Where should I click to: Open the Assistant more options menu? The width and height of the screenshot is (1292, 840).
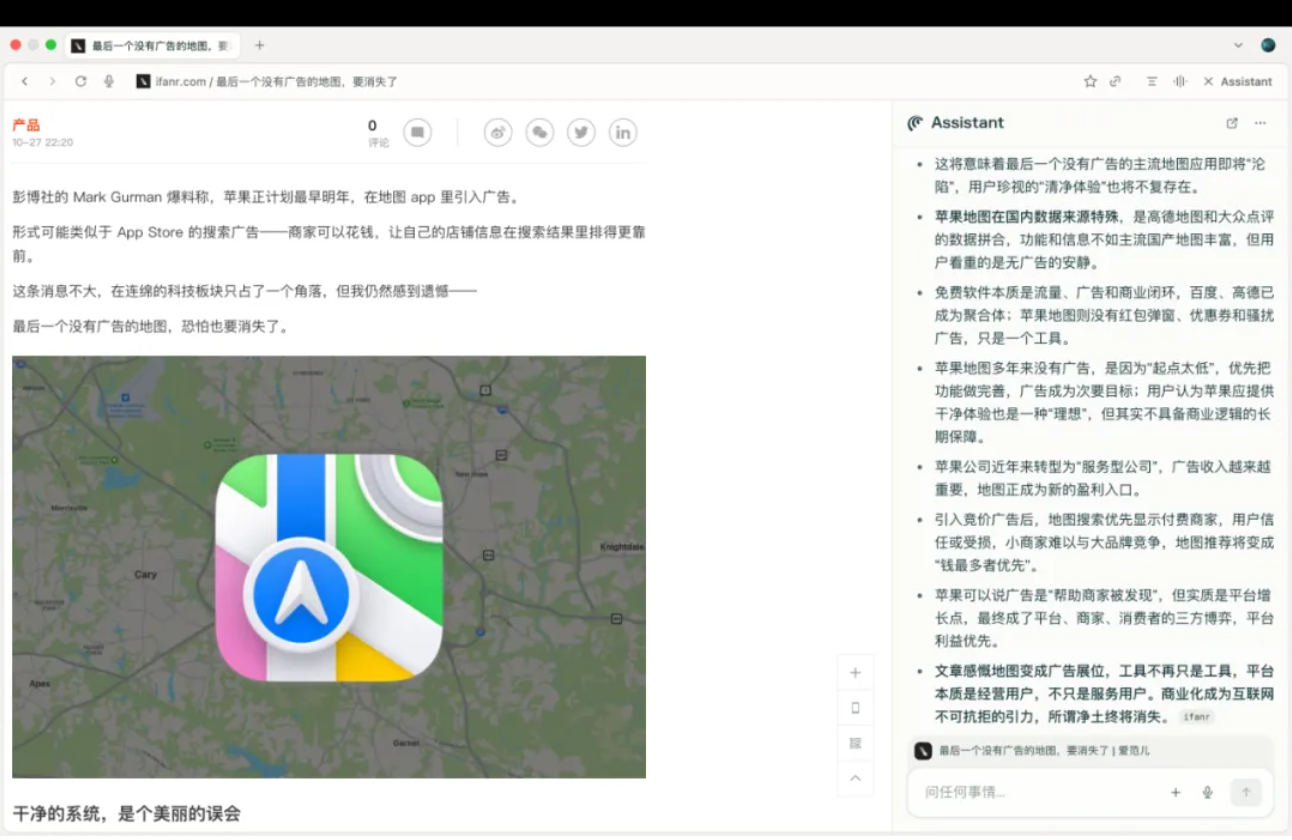(x=1260, y=122)
